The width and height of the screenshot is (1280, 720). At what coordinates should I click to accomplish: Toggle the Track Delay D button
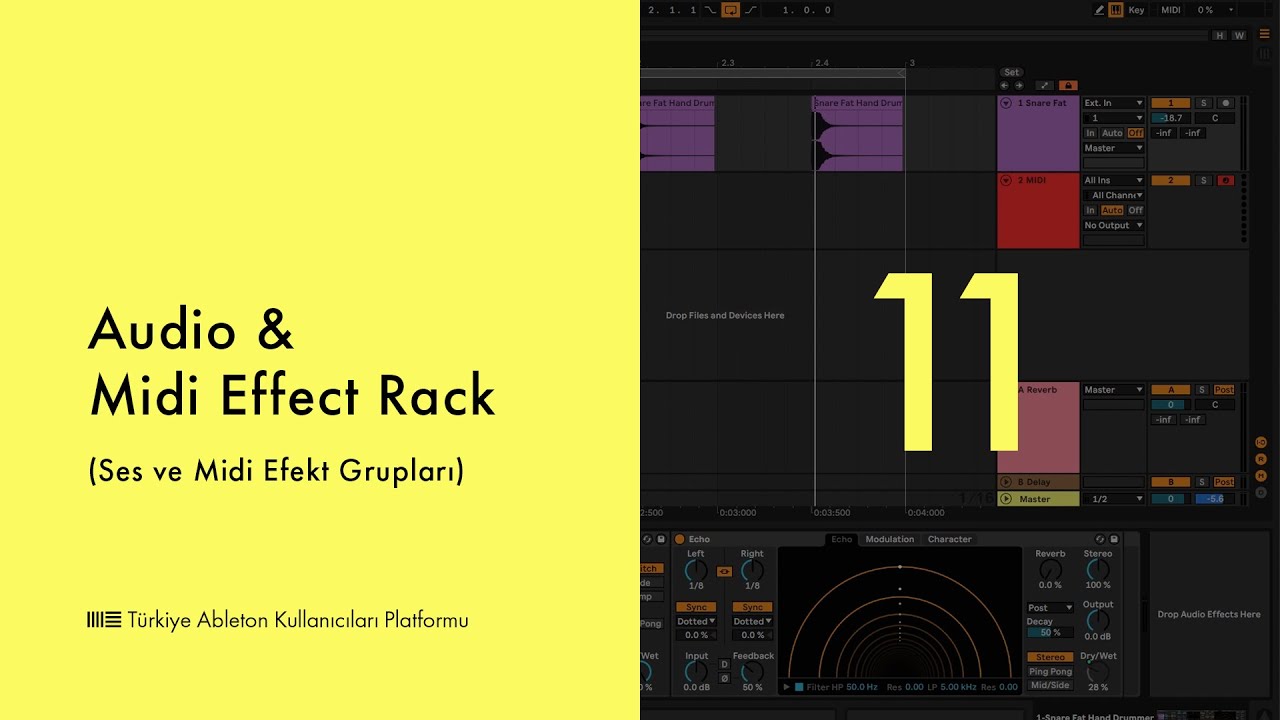1261,492
